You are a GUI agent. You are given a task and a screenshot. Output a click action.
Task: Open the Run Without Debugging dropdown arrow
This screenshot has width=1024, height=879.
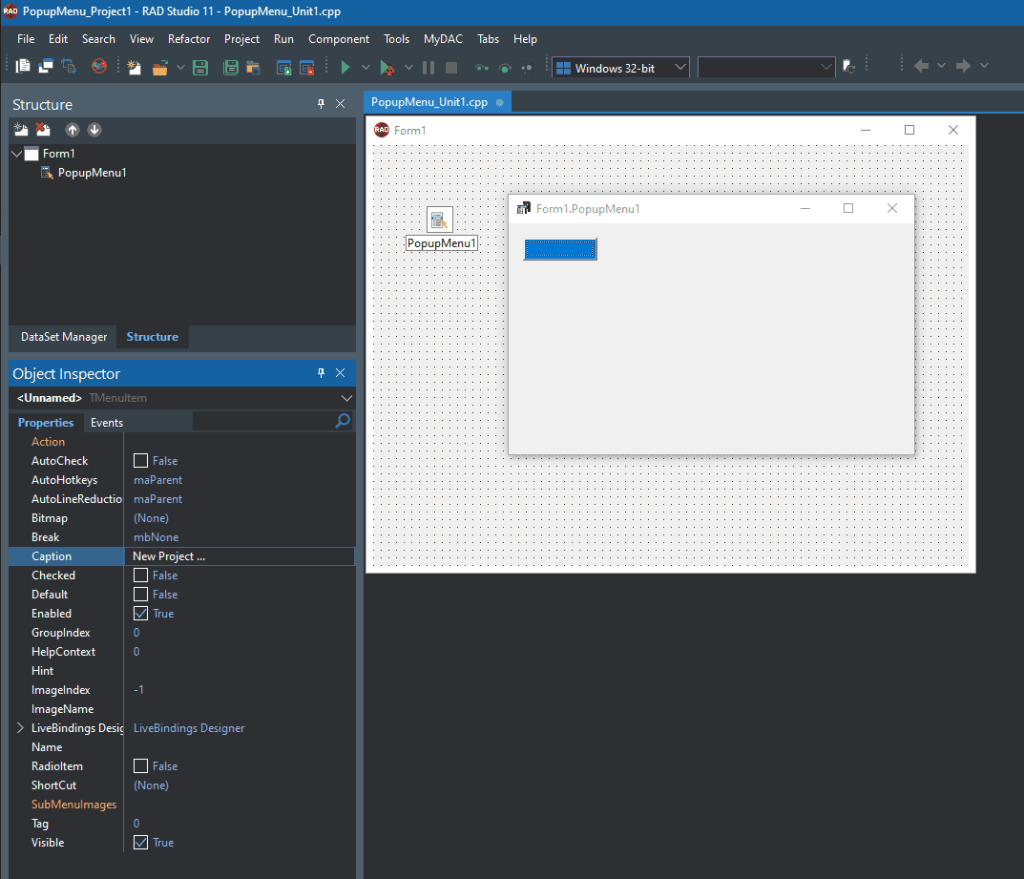[409, 67]
